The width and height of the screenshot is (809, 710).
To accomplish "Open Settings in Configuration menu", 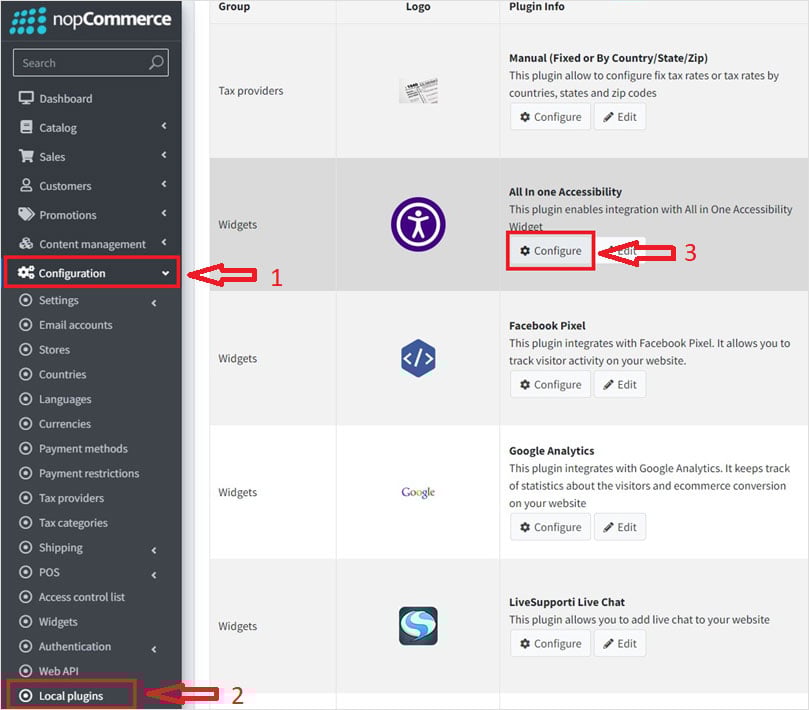I will pyautogui.click(x=59, y=300).
